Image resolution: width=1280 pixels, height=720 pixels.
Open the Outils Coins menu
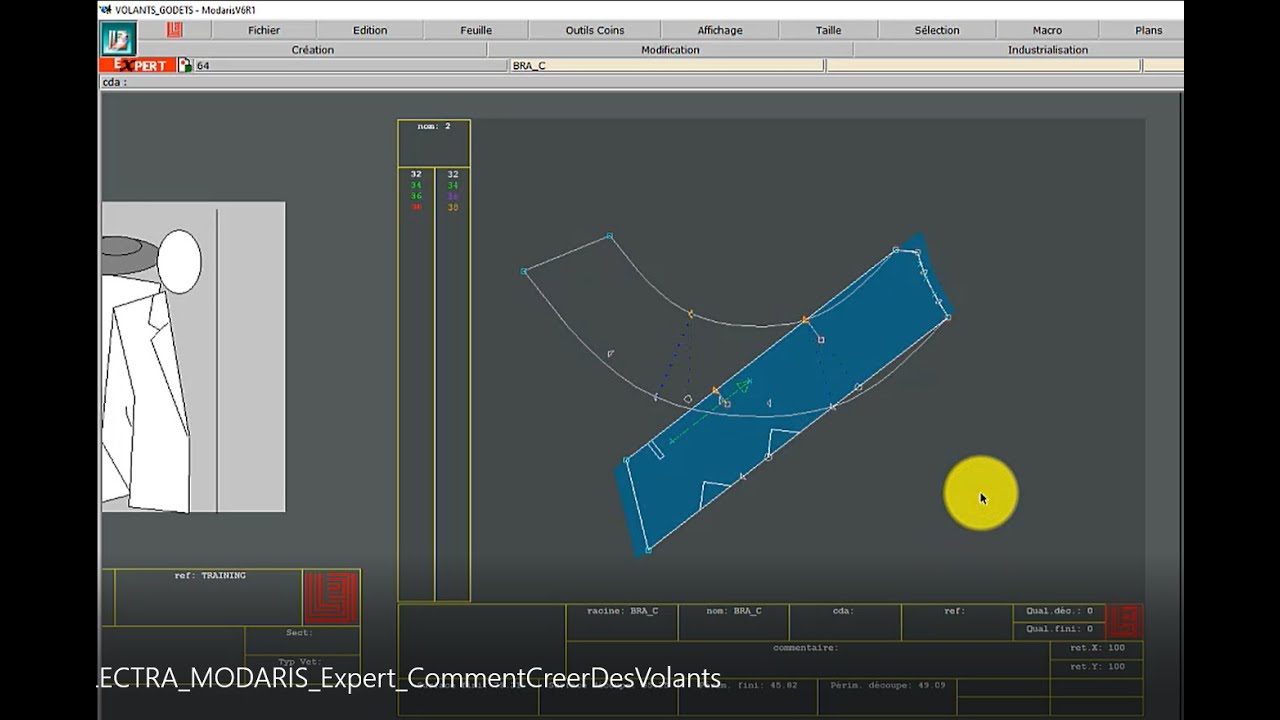(595, 30)
